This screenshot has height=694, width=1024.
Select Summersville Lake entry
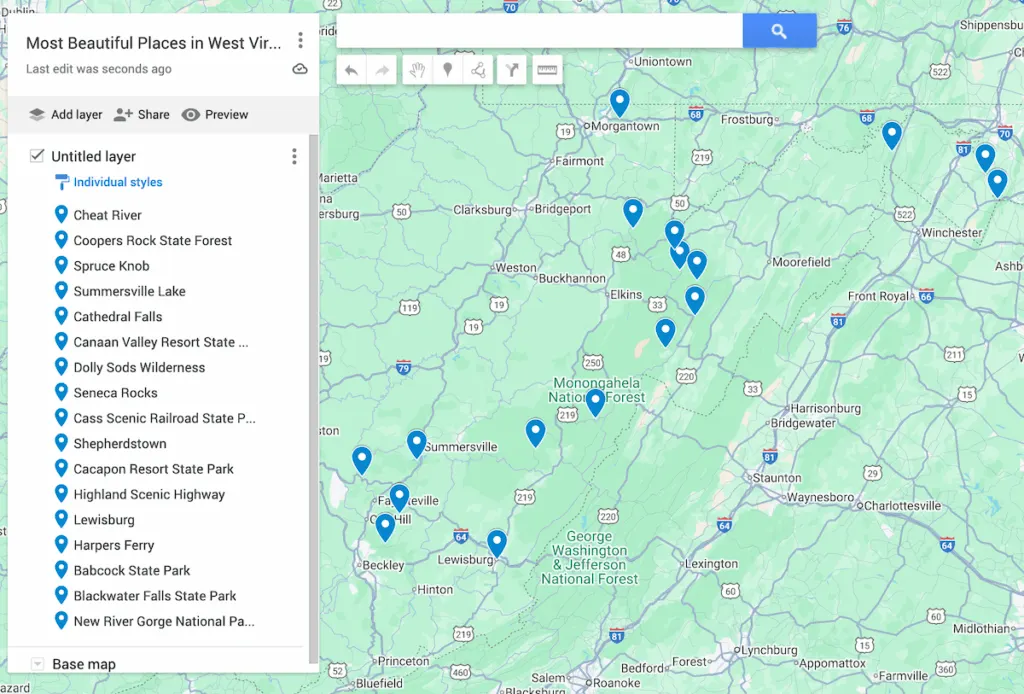(x=129, y=291)
